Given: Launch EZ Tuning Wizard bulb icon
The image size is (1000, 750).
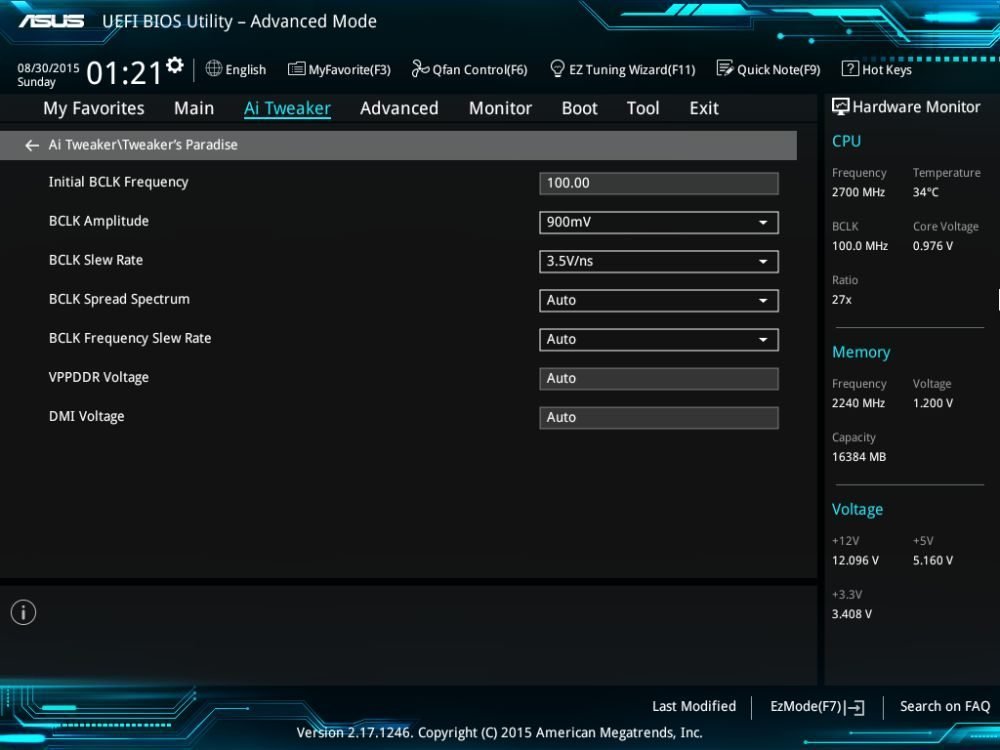Looking at the screenshot, I should 557,68.
